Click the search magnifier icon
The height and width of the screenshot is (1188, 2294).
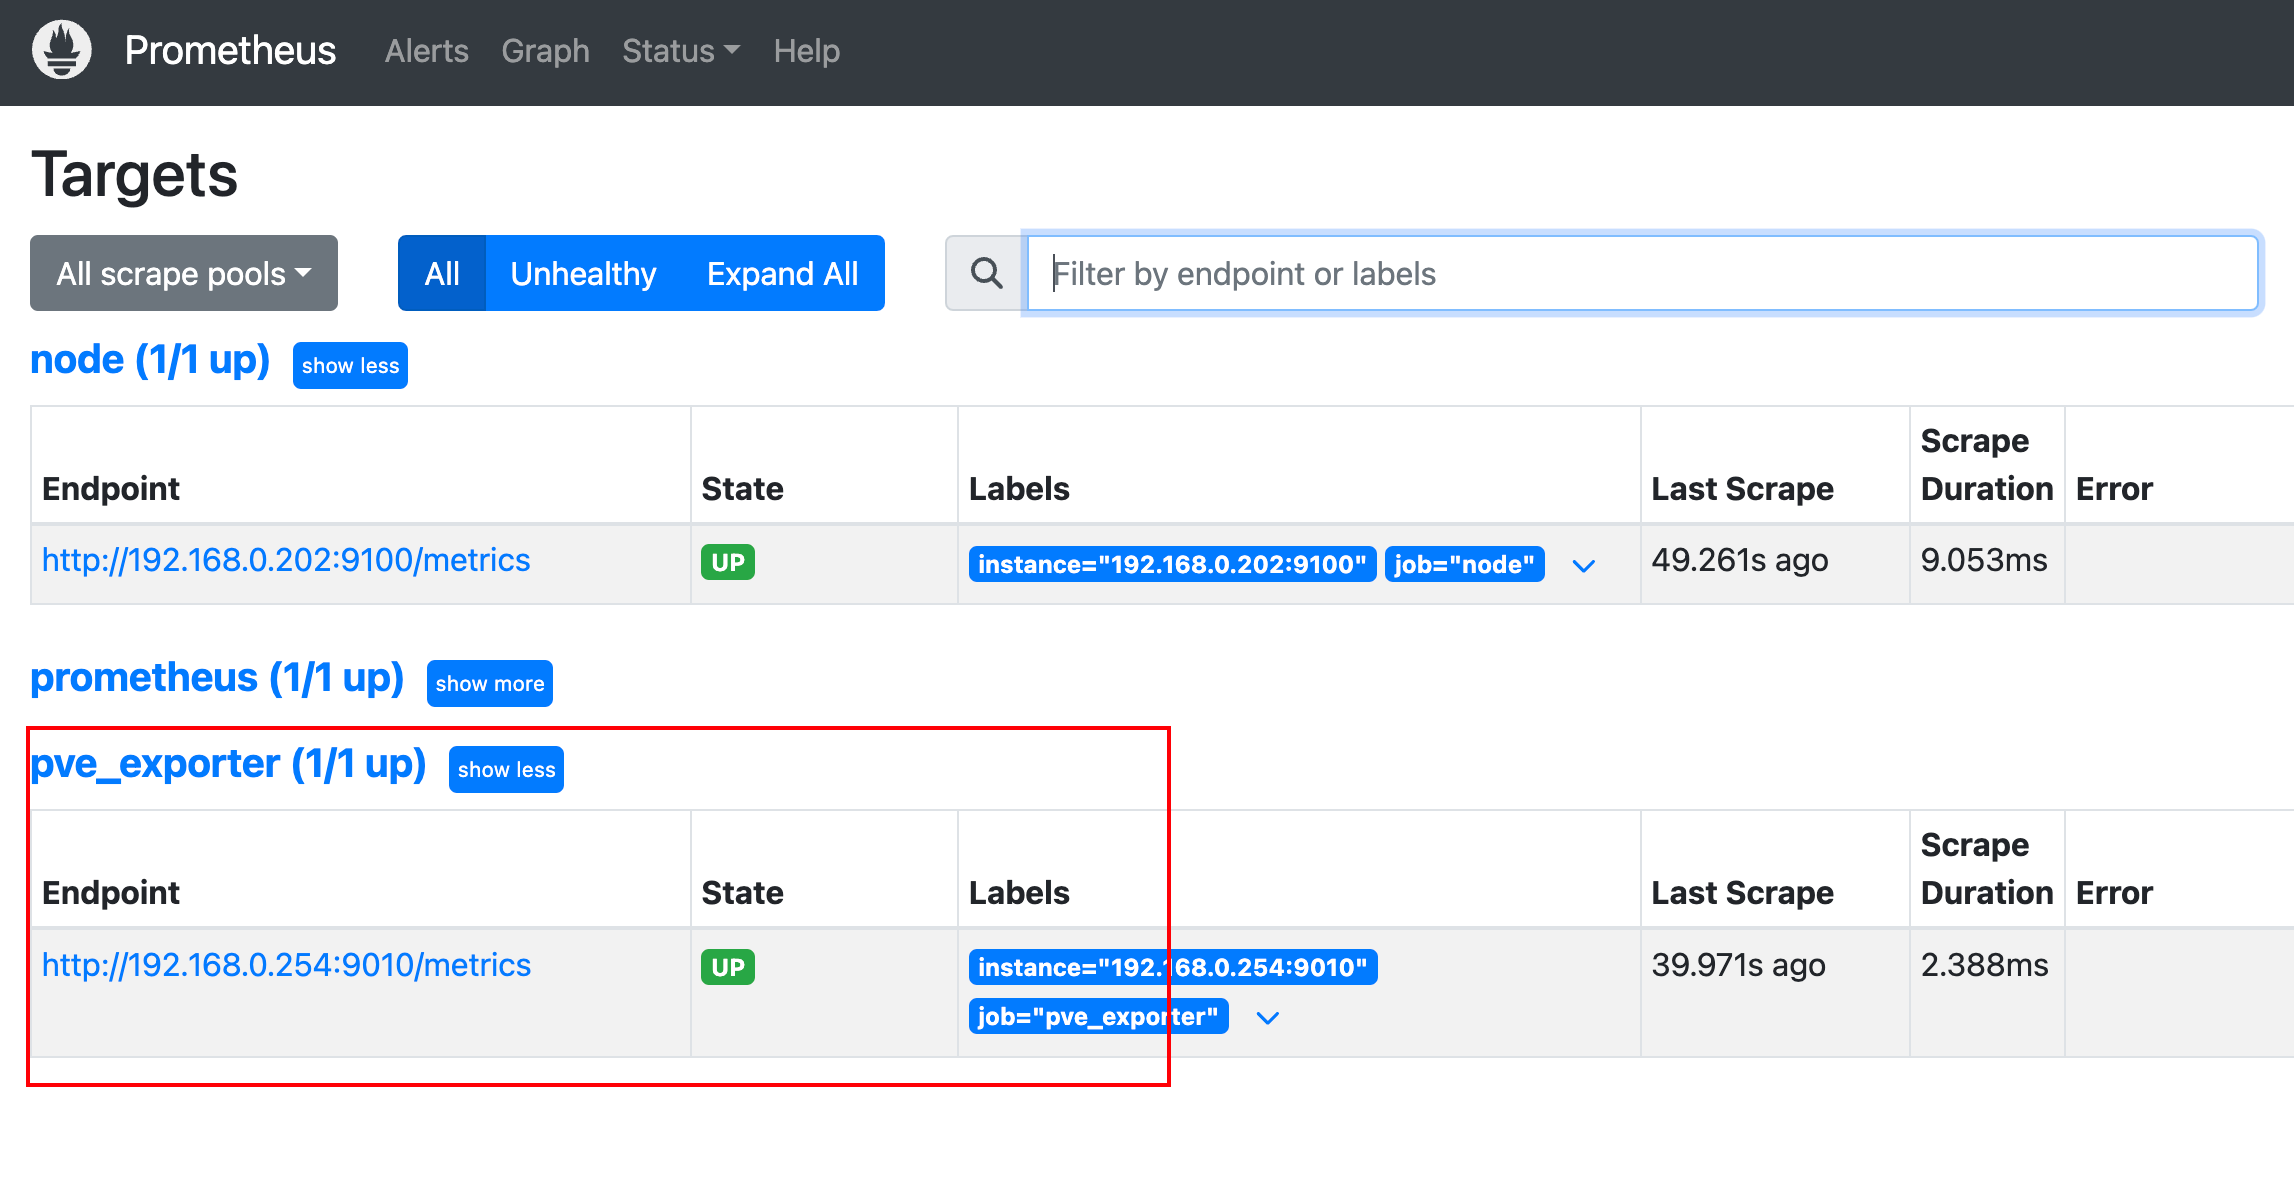pyautogui.click(x=986, y=273)
